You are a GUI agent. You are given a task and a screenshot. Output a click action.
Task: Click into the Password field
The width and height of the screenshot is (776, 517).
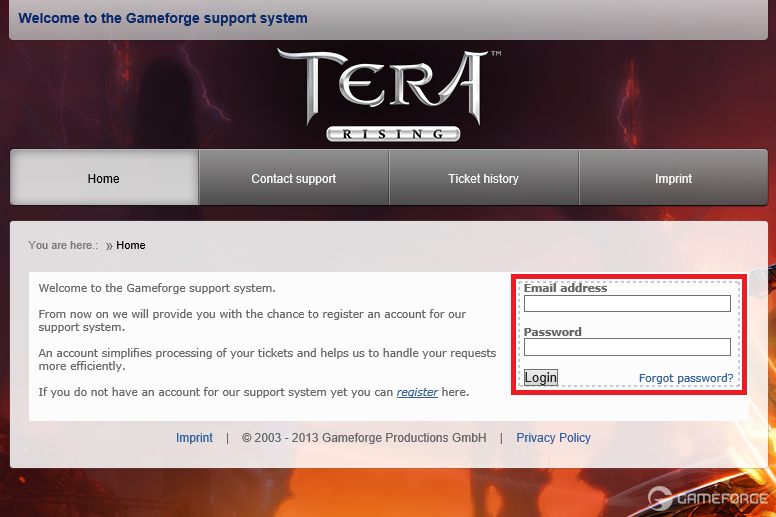(627, 347)
